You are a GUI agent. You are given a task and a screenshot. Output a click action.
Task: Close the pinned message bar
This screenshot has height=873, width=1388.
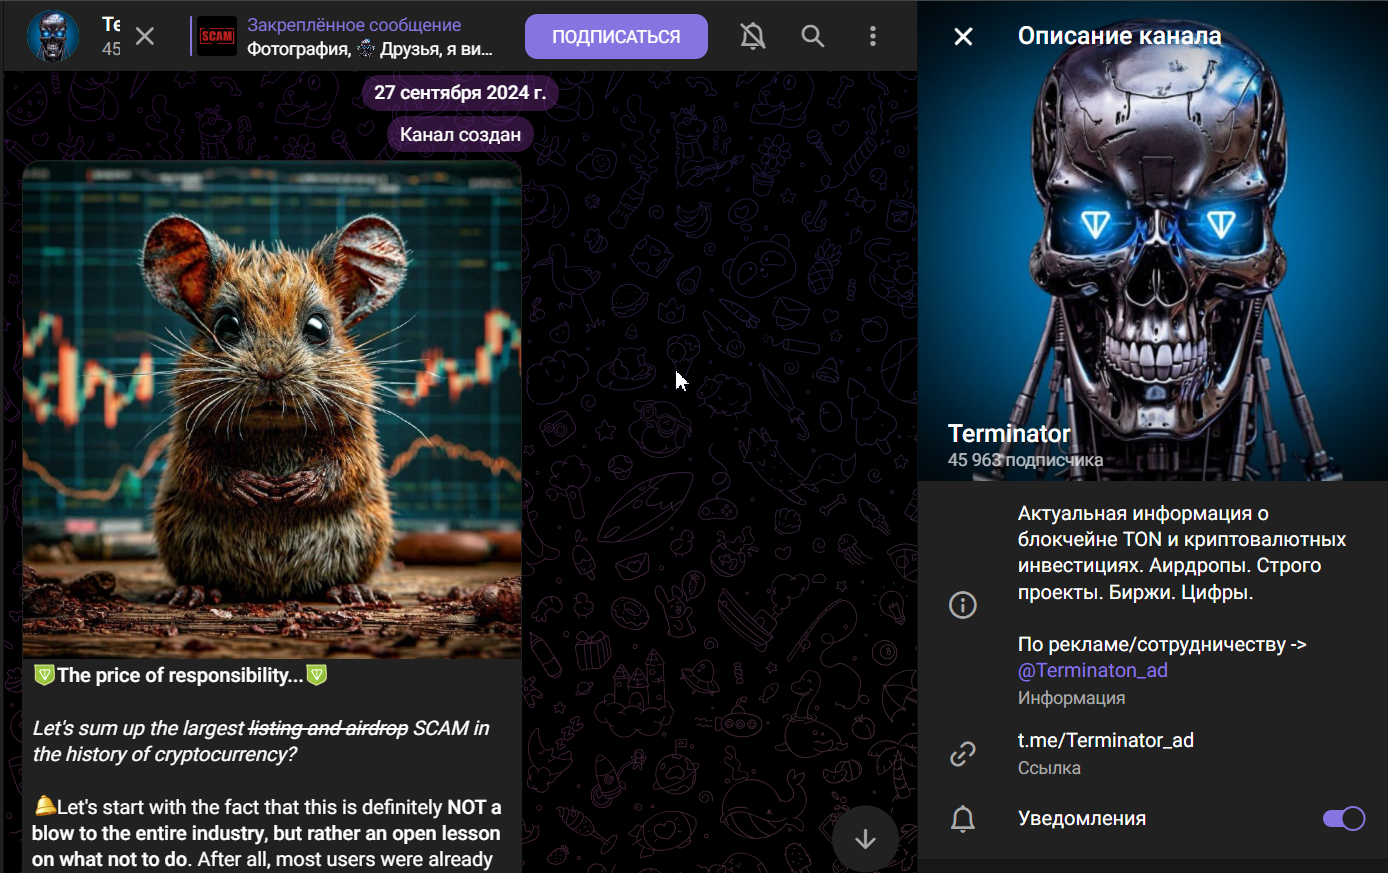tap(145, 37)
